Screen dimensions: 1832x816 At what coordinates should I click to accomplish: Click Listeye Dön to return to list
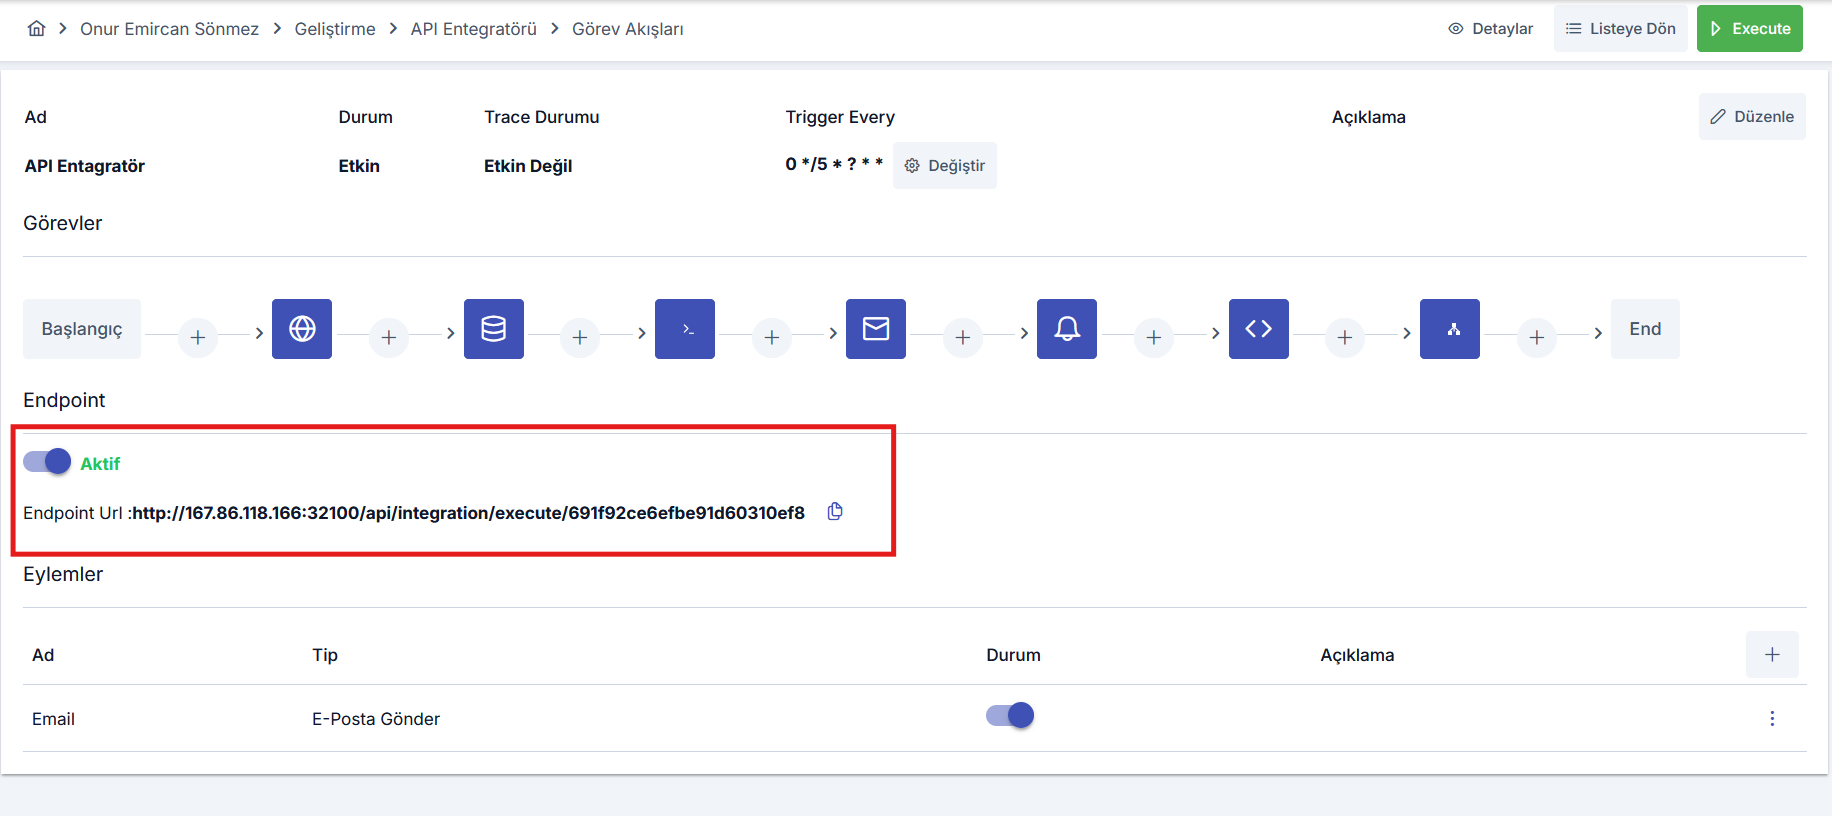[x=1620, y=29]
